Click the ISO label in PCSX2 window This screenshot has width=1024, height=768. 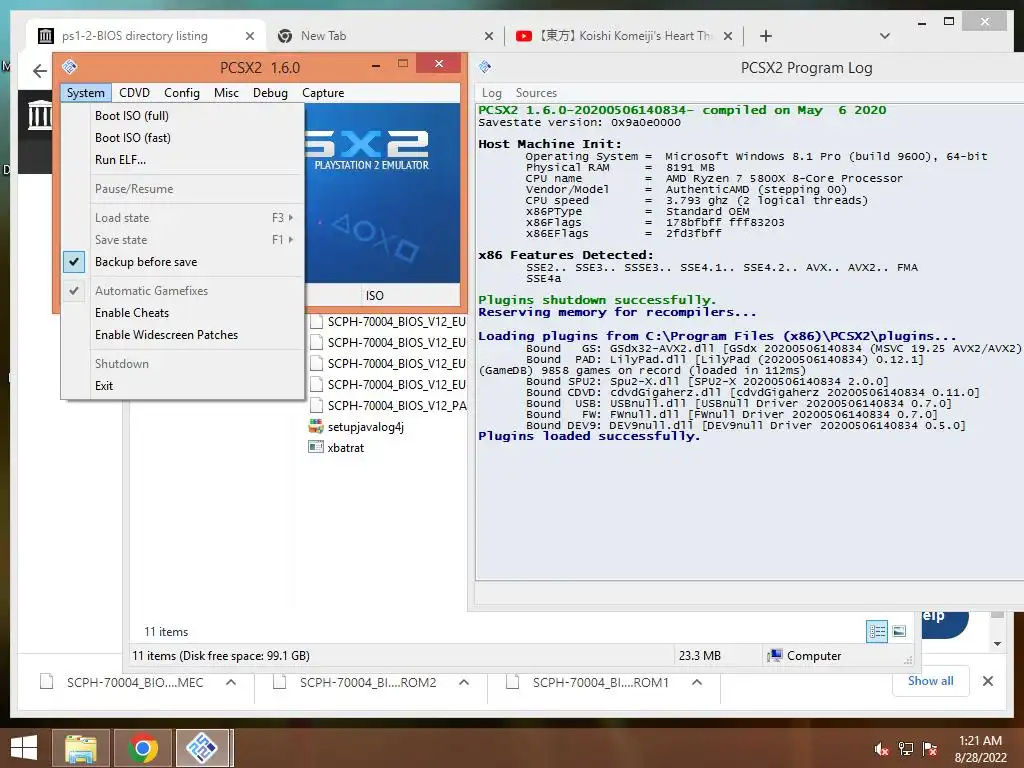click(375, 296)
